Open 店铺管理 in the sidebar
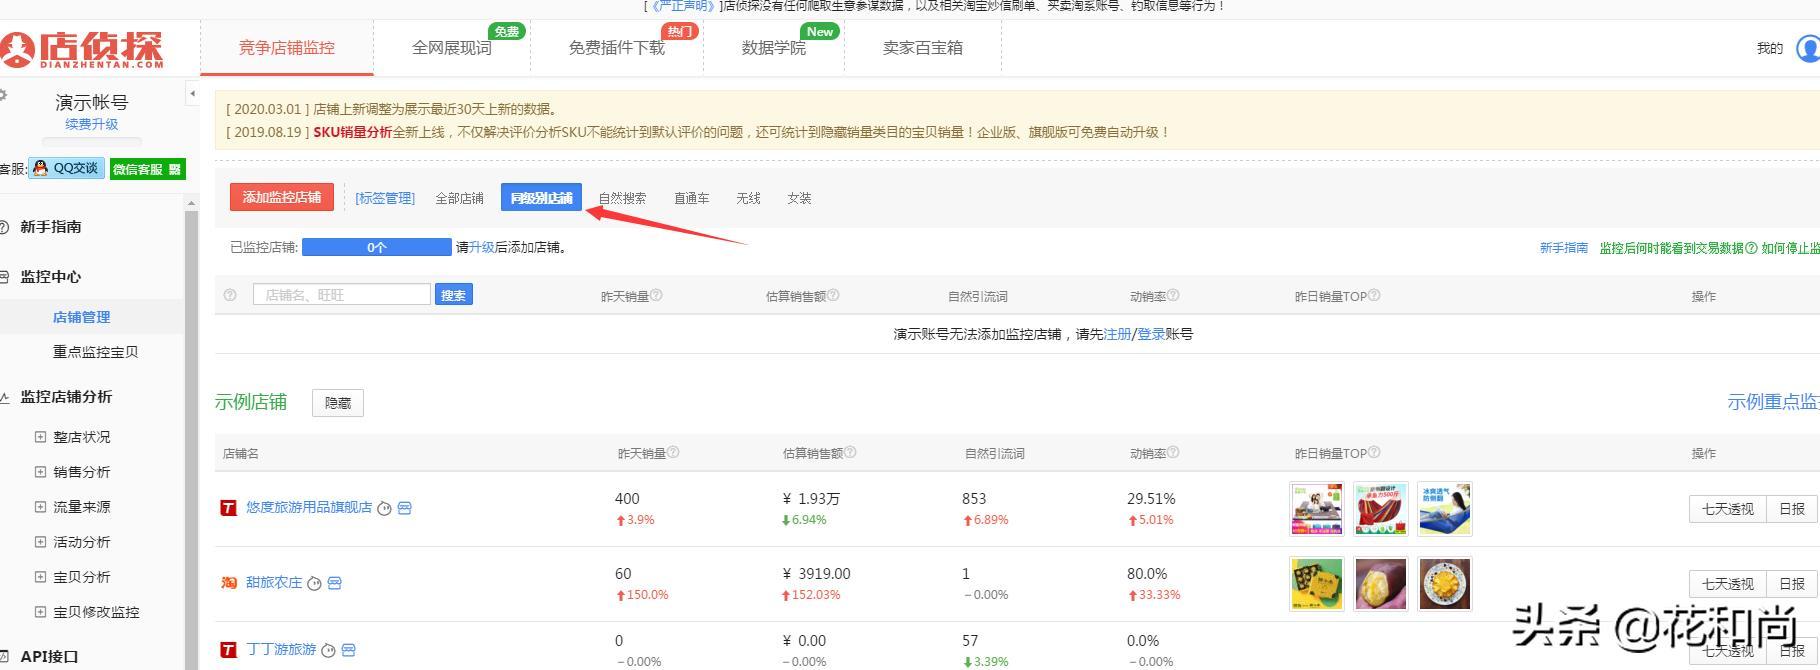The height and width of the screenshot is (670, 1820). 82,317
